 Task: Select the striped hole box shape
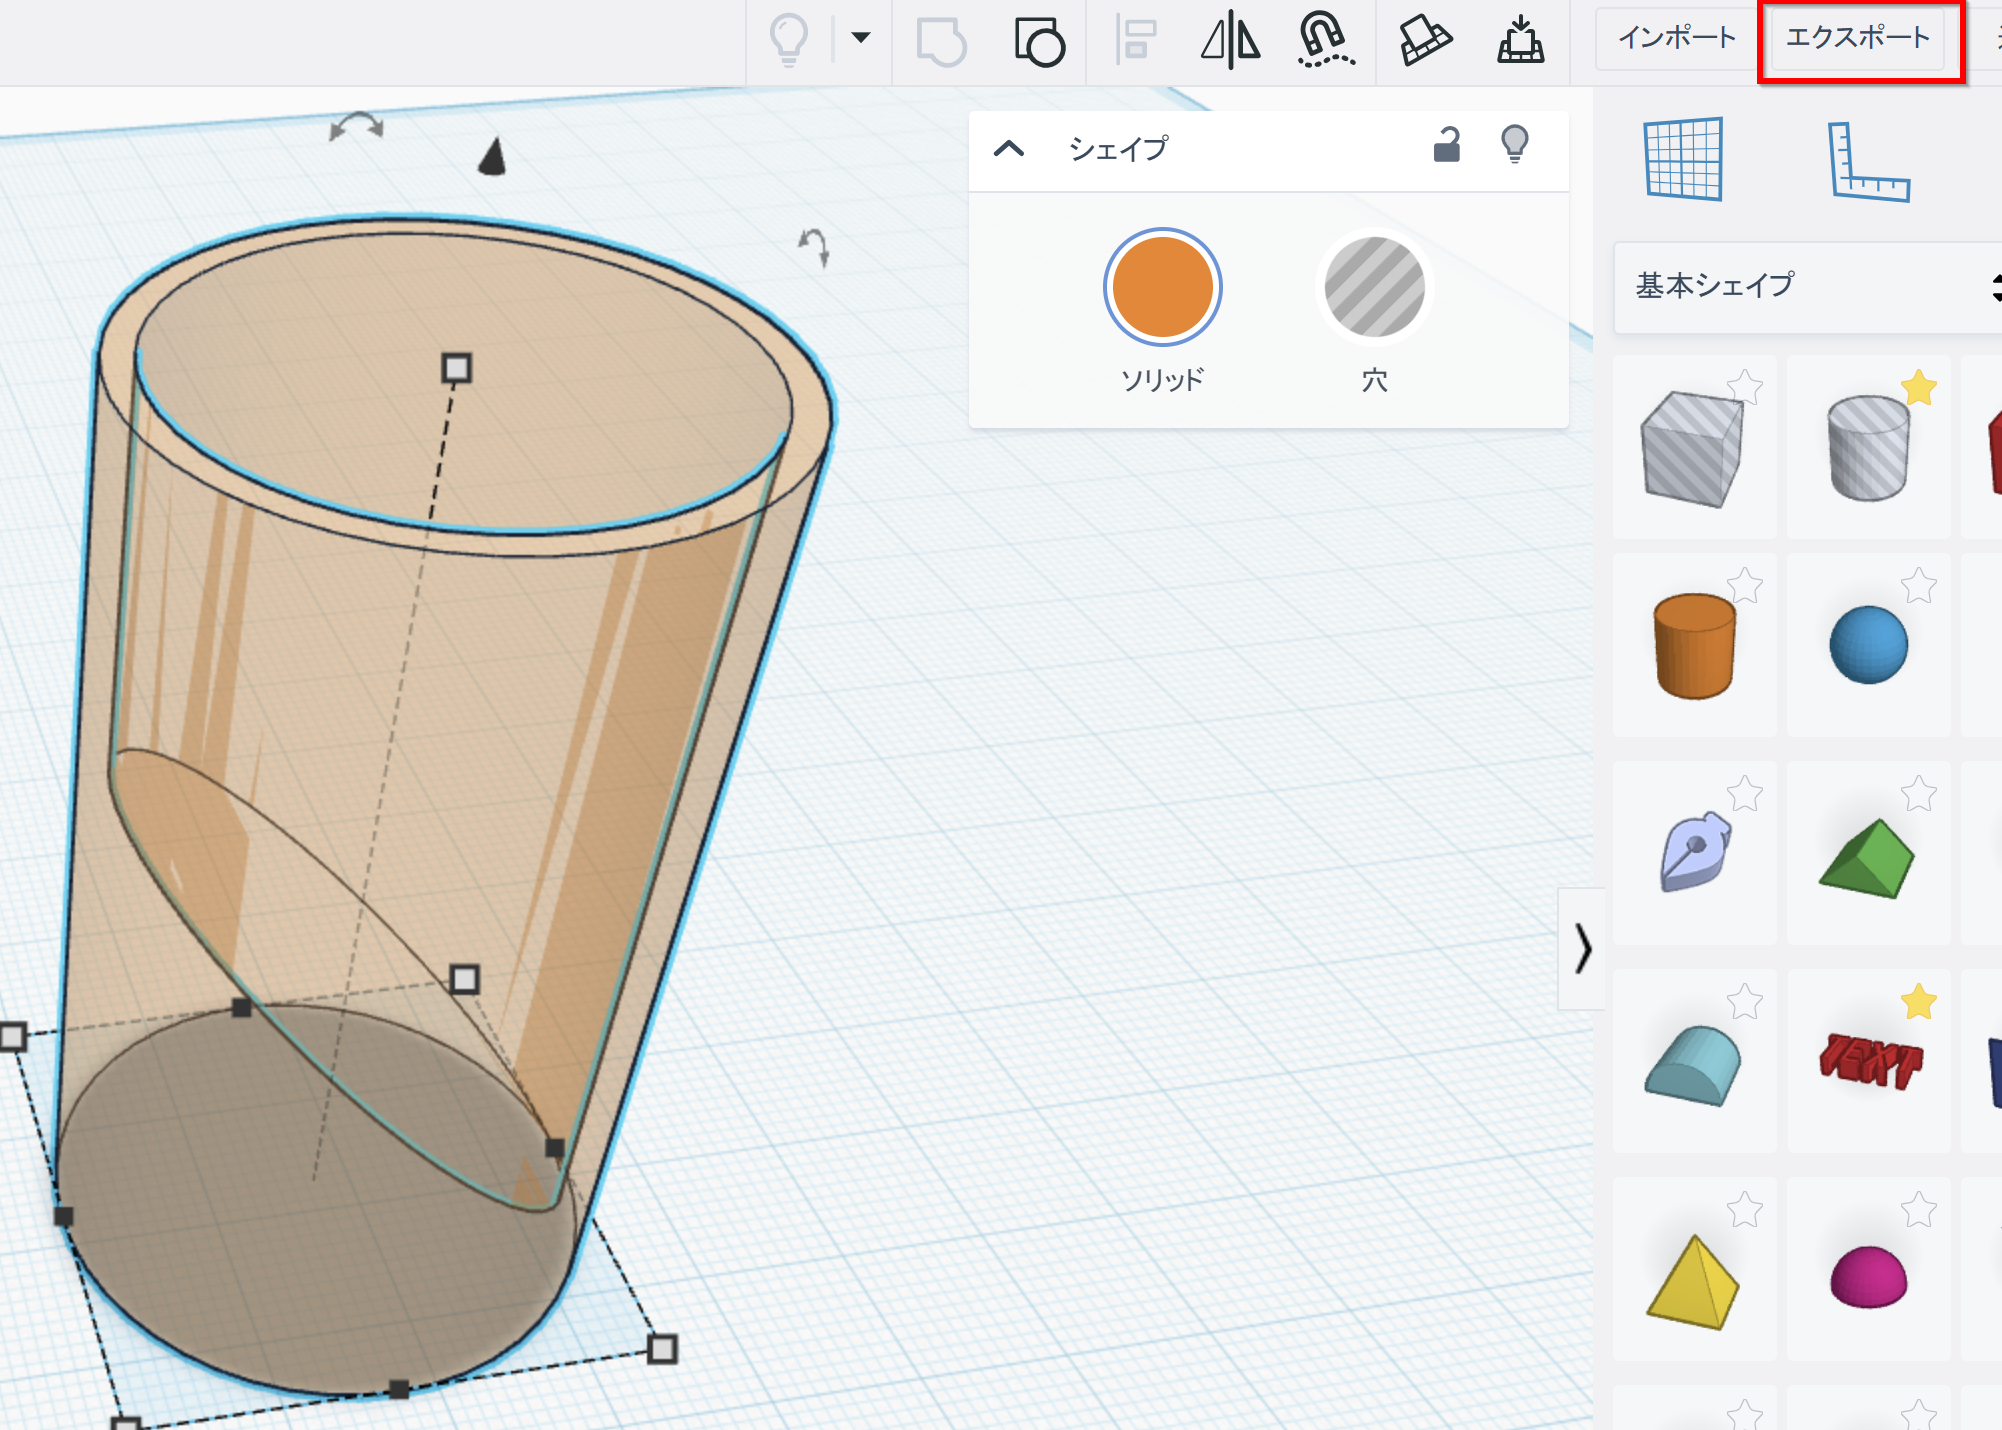point(1692,448)
